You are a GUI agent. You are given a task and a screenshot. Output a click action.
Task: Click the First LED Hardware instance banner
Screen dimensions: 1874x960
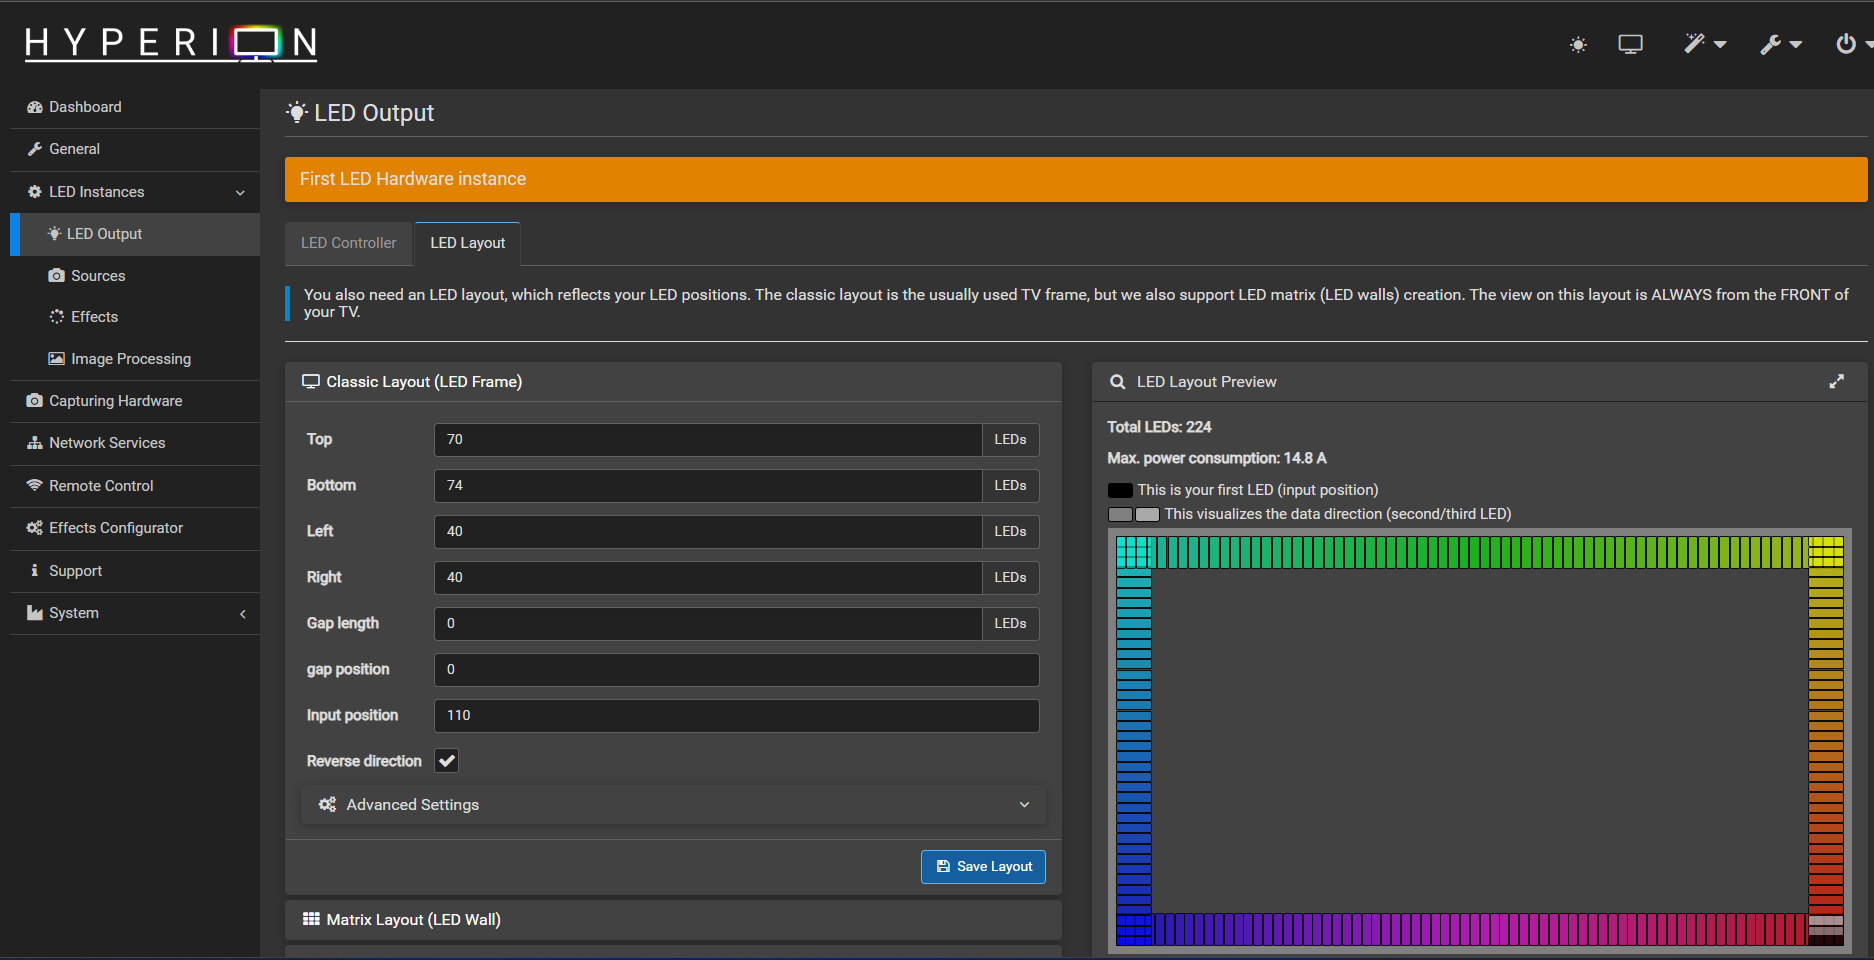point(1076,179)
